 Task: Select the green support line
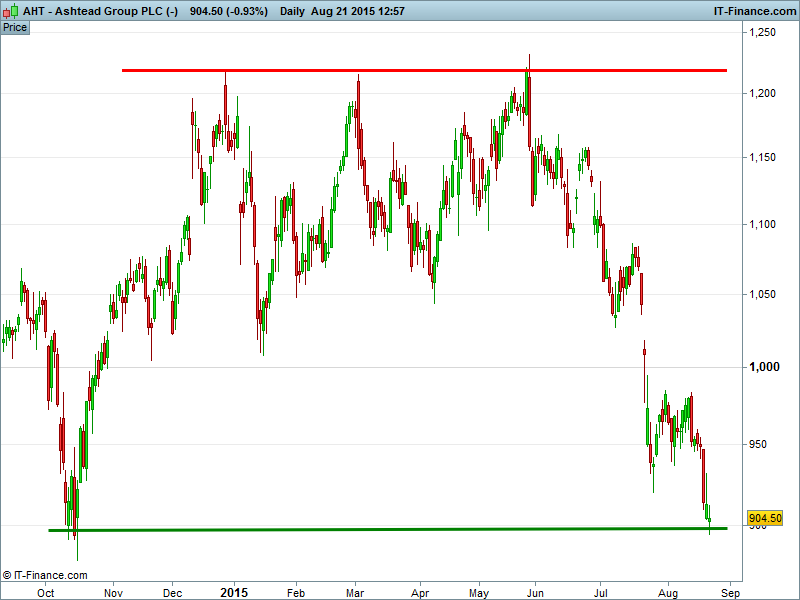pyautogui.click(x=400, y=529)
